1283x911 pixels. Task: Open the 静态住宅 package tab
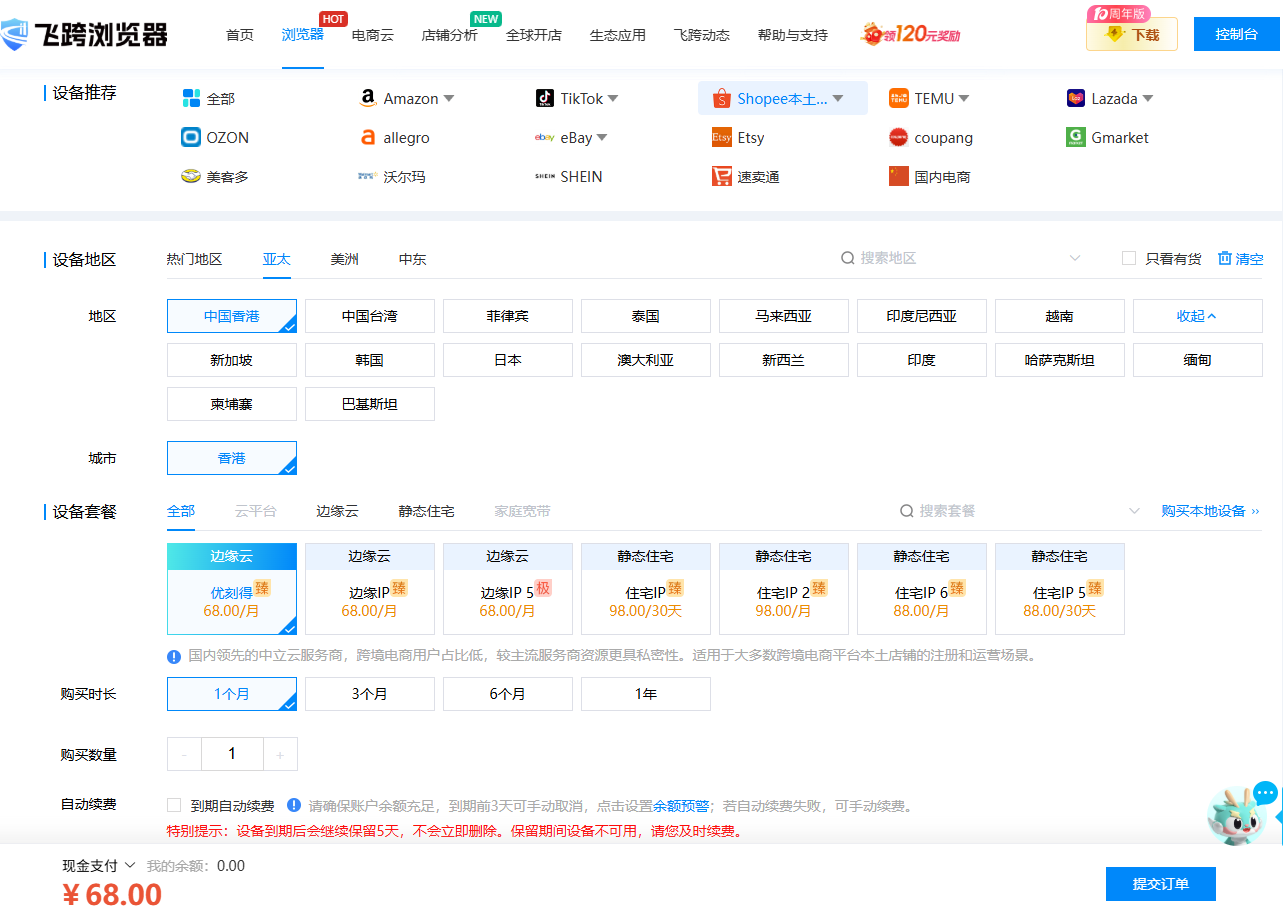(426, 512)
